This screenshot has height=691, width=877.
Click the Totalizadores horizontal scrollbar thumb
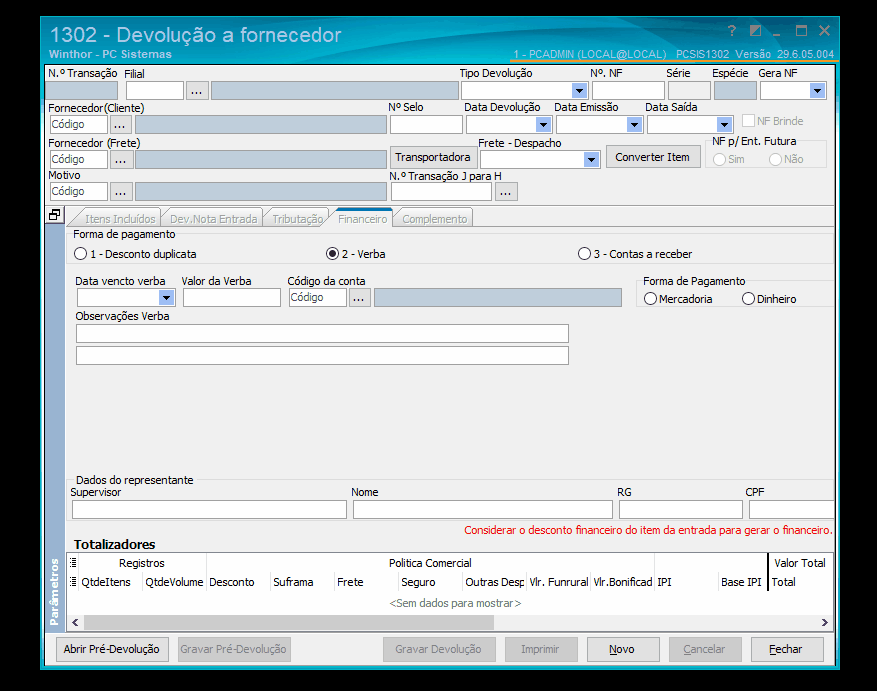click(289, 622)
